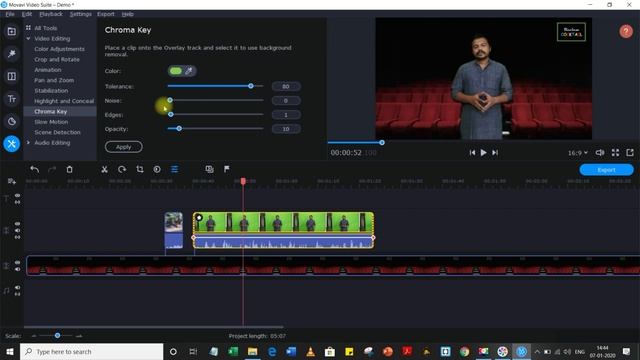Skip to next frame

[x=495, y=152]
